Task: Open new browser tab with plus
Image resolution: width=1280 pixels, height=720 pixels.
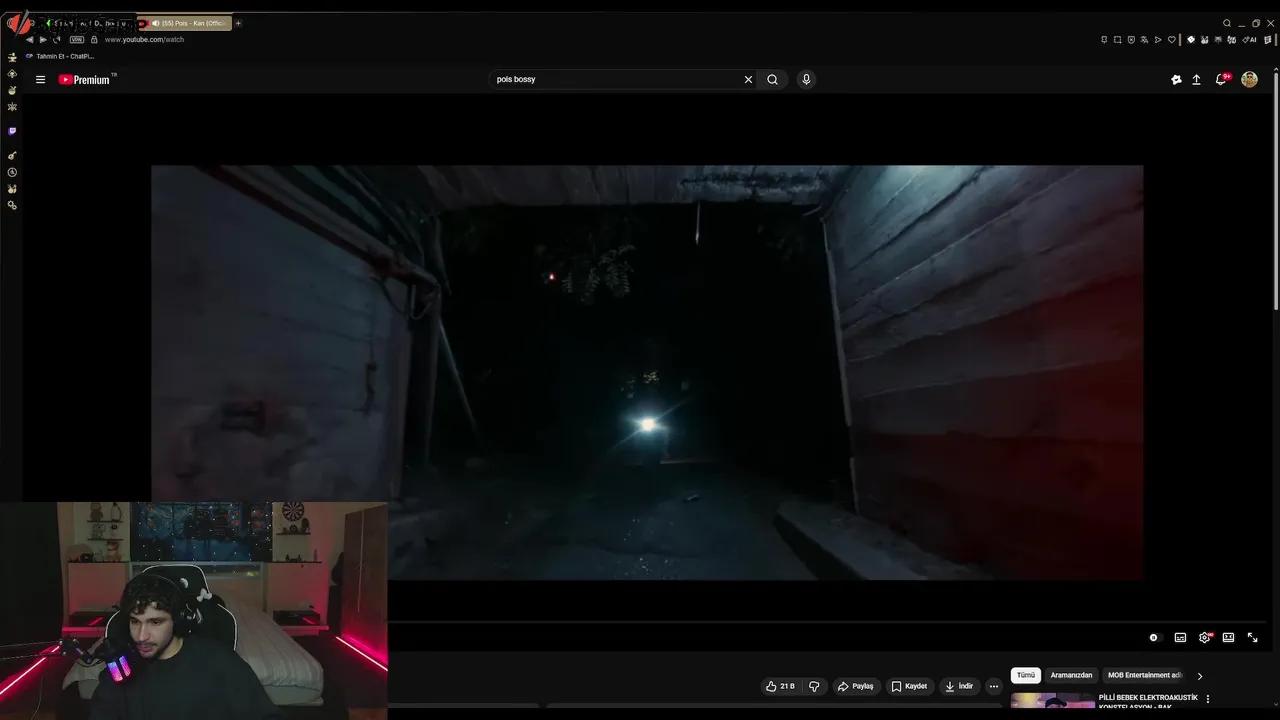Action: (x=238, y=23)
